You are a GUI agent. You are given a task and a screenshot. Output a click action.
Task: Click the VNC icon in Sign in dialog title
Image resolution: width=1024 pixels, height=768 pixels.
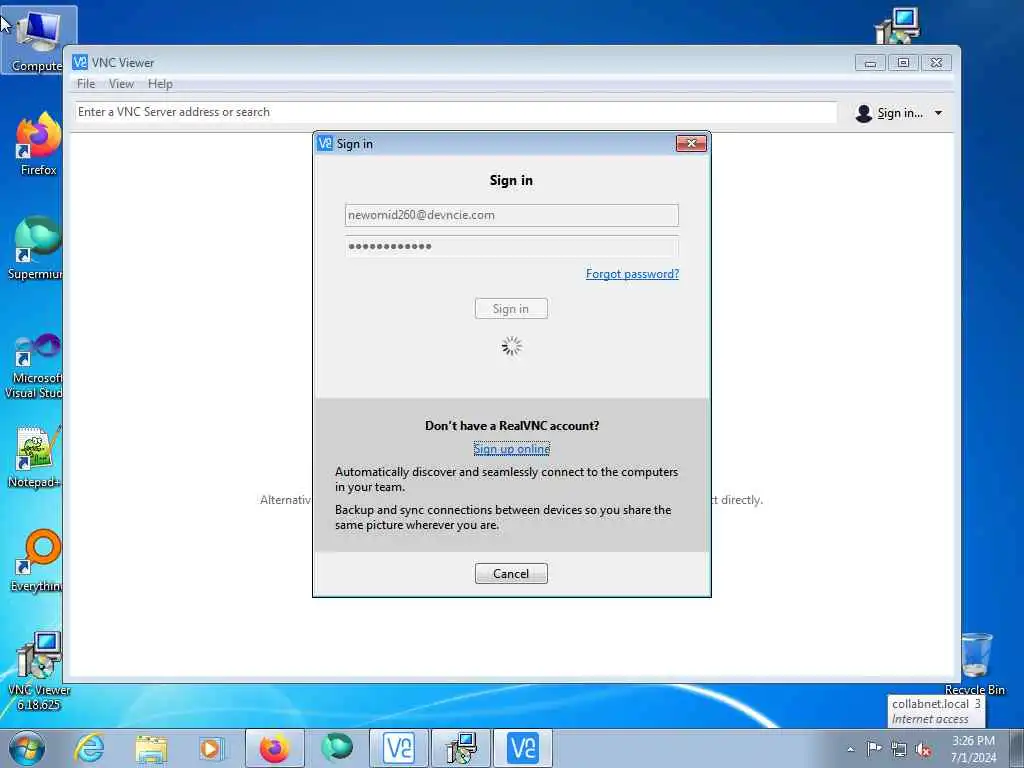point(325,143)
